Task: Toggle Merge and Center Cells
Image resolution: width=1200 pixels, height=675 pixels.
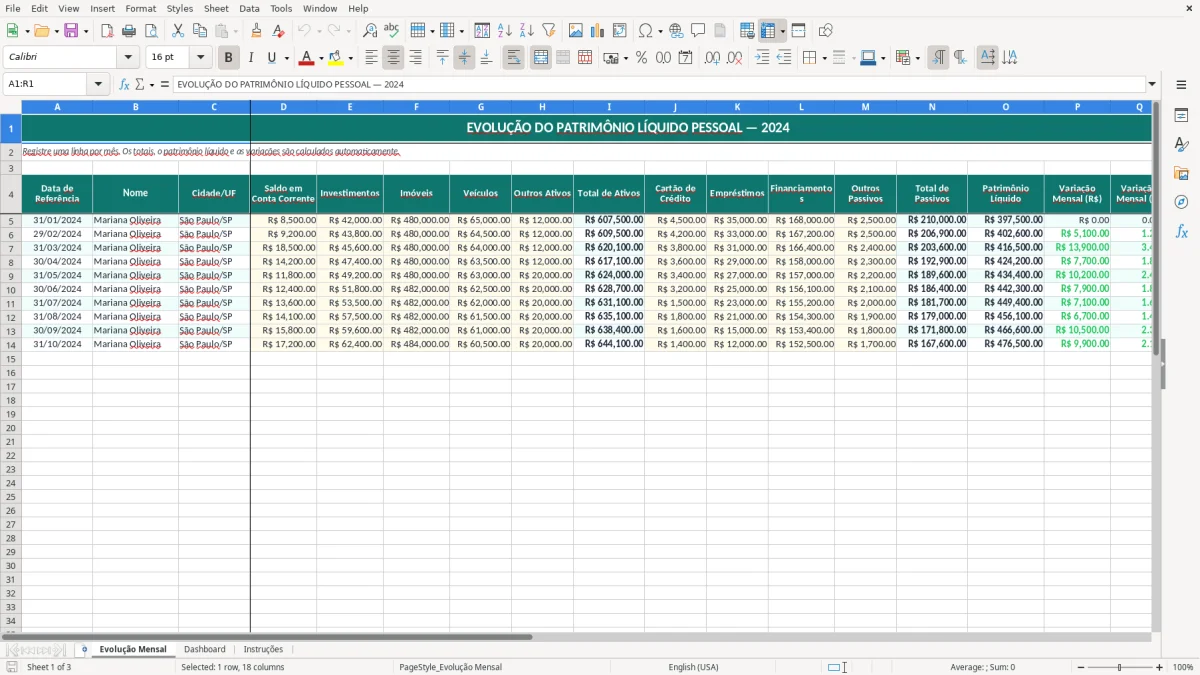Action: (x=541, y=58)
